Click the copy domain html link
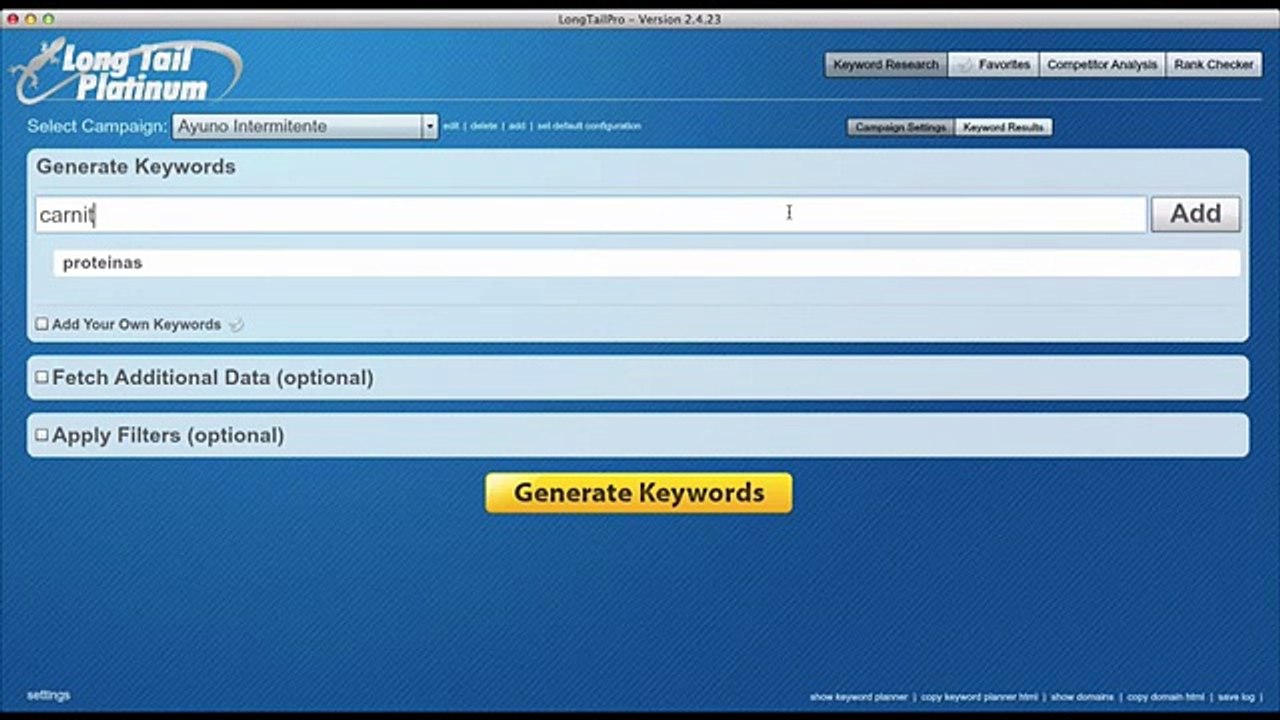1280x720 pixels. (1166, 697)
